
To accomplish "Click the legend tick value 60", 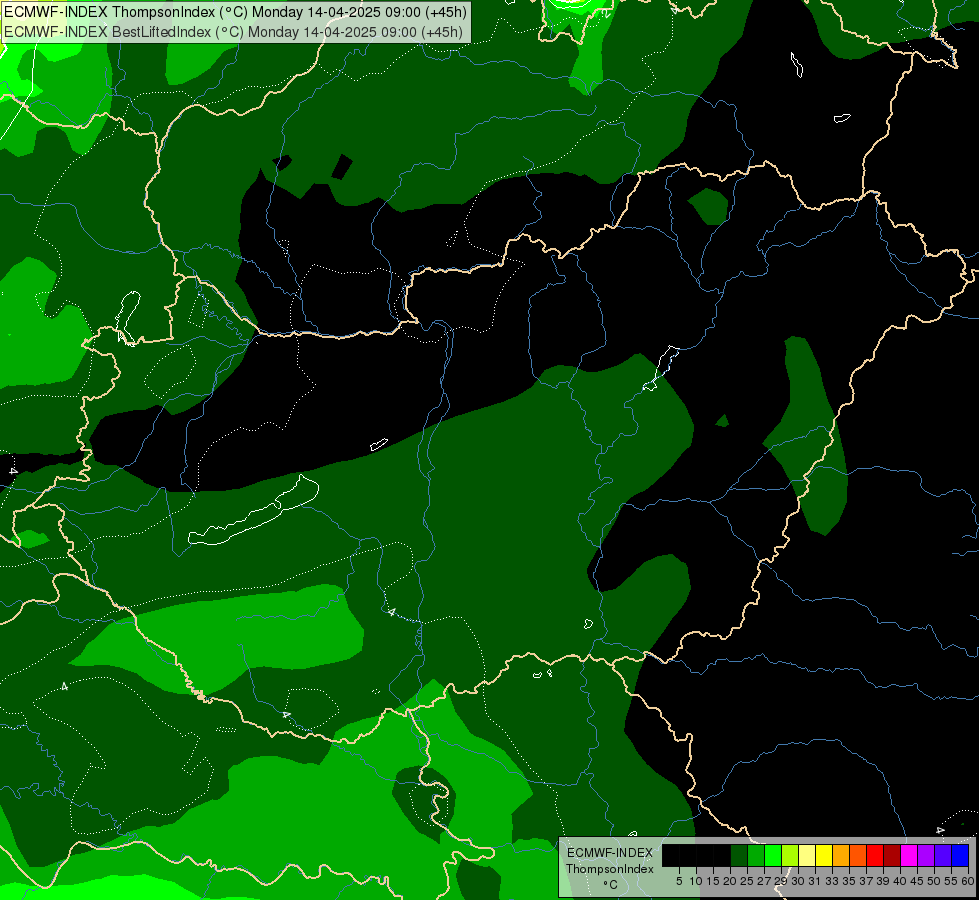I will 968,881.
